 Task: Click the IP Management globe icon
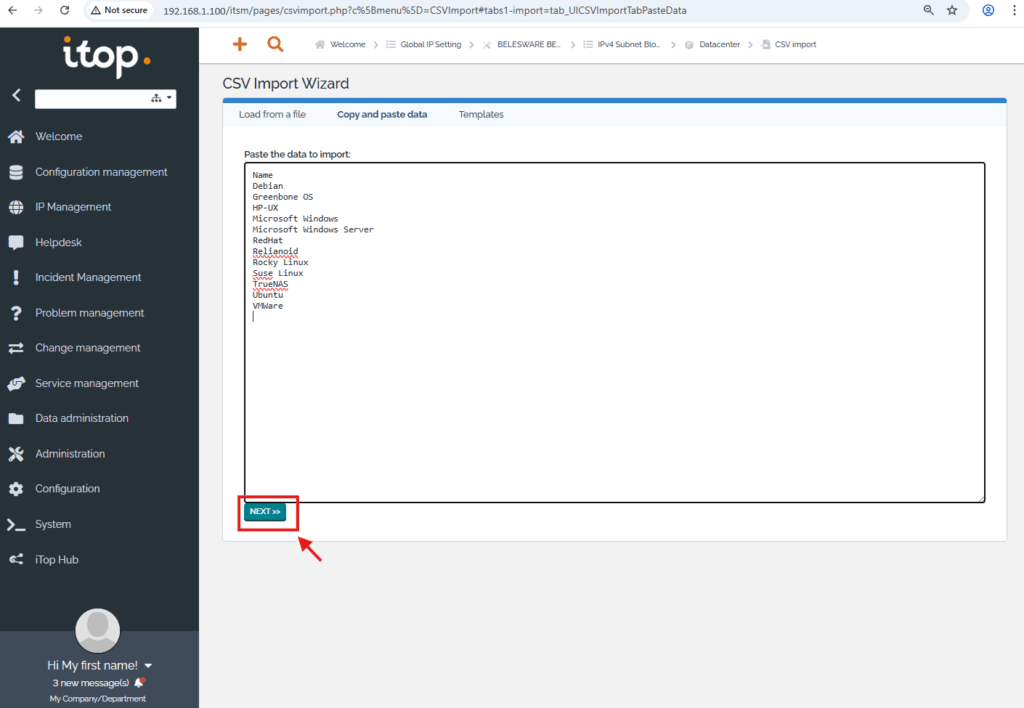click(x=16, y=207)
